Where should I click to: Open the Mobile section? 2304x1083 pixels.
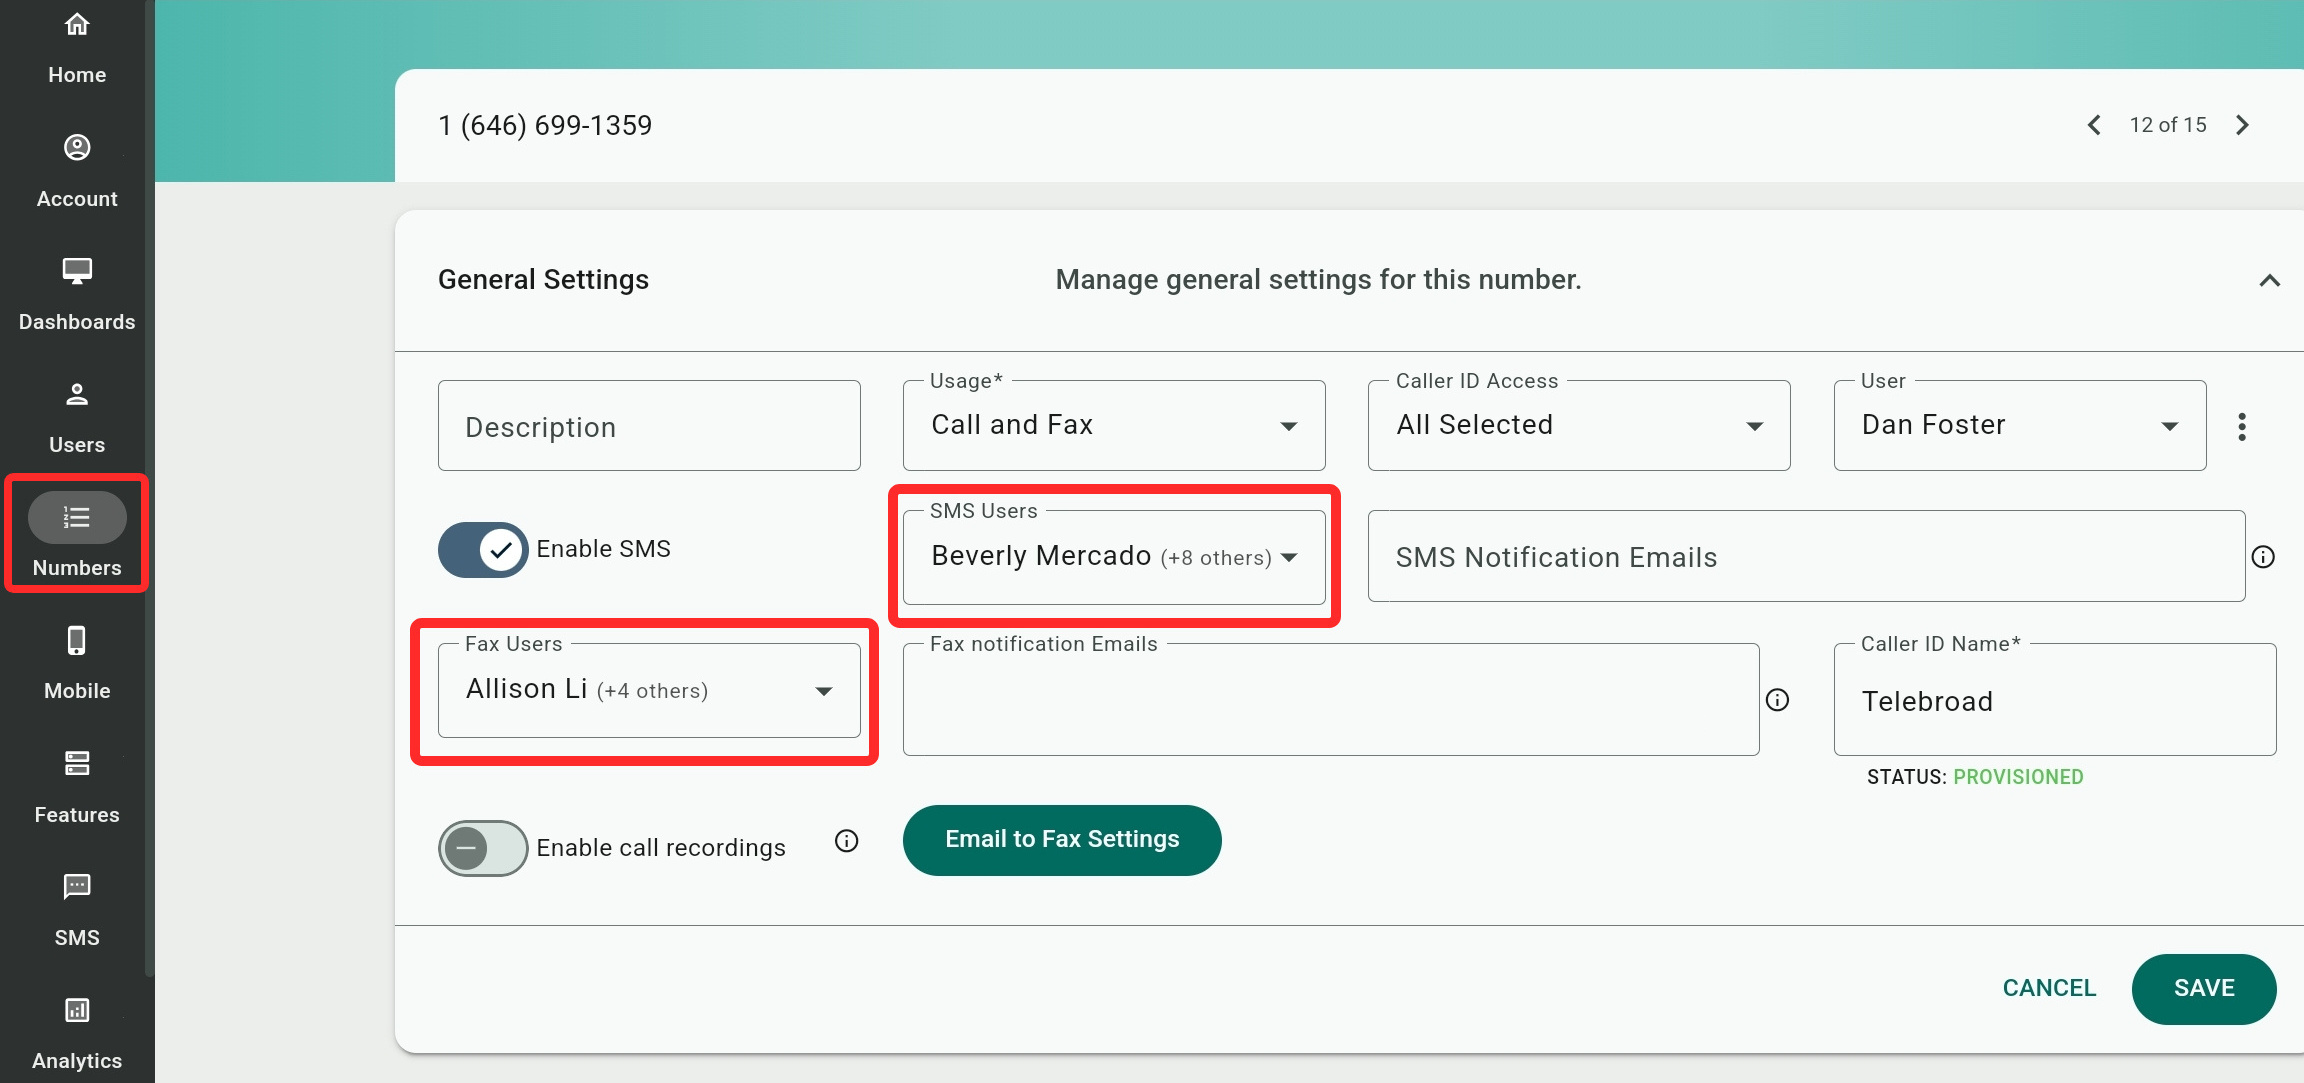click(x=77, y=663)
